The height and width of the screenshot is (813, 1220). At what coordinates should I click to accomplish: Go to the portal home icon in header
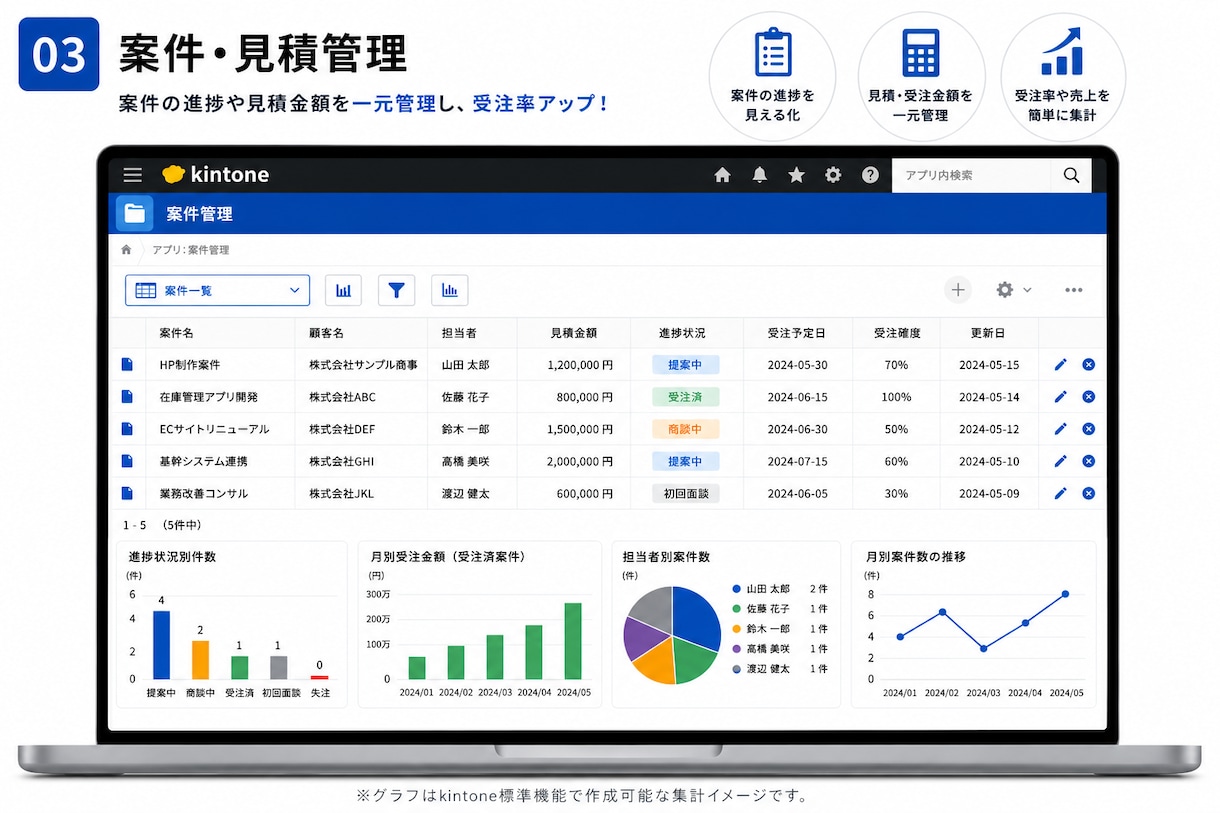(723, 175)
